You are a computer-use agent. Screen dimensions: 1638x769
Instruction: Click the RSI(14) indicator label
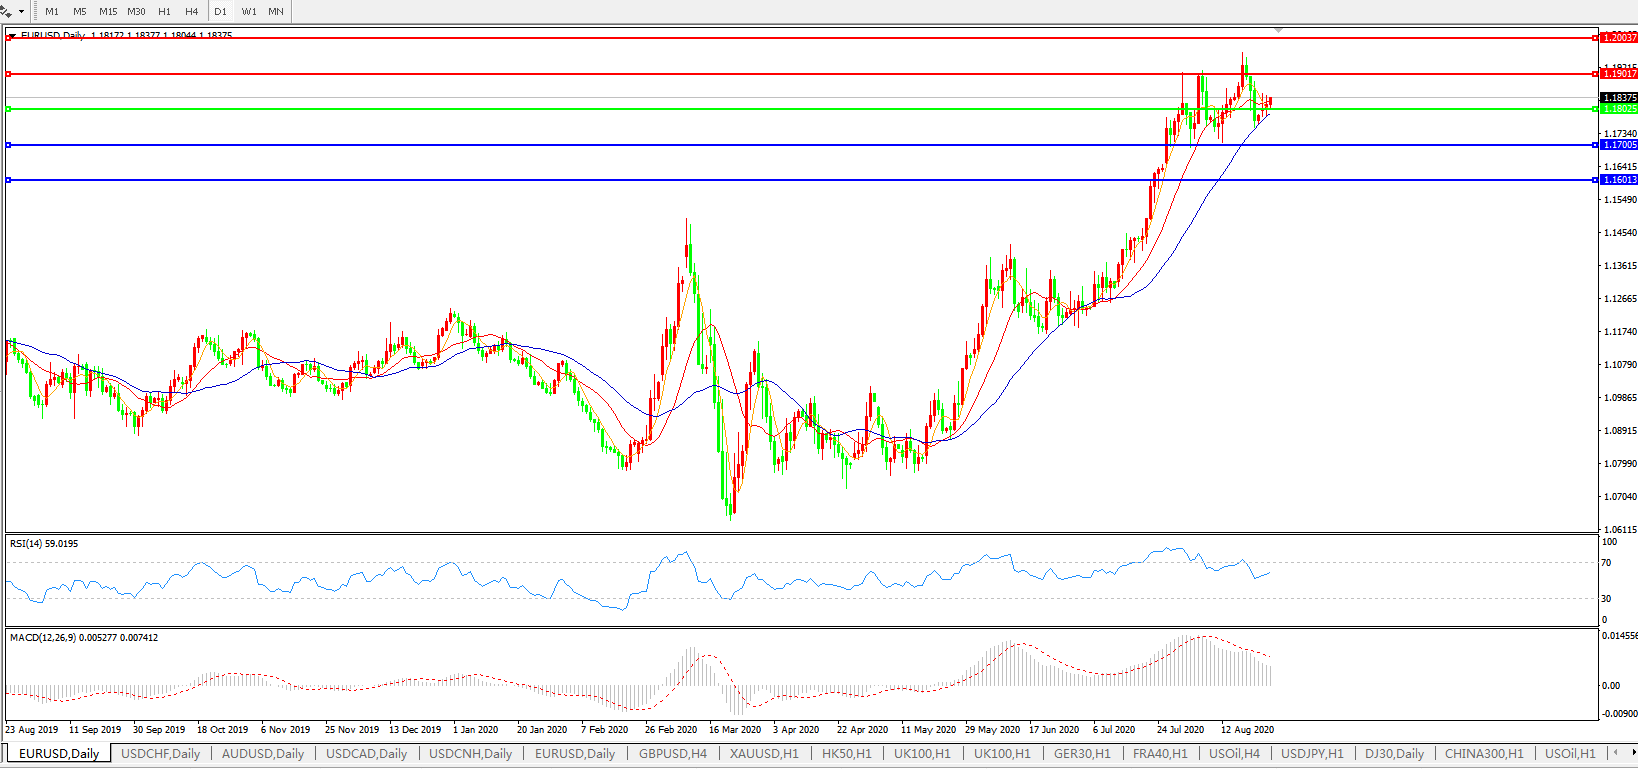point(43,544)
